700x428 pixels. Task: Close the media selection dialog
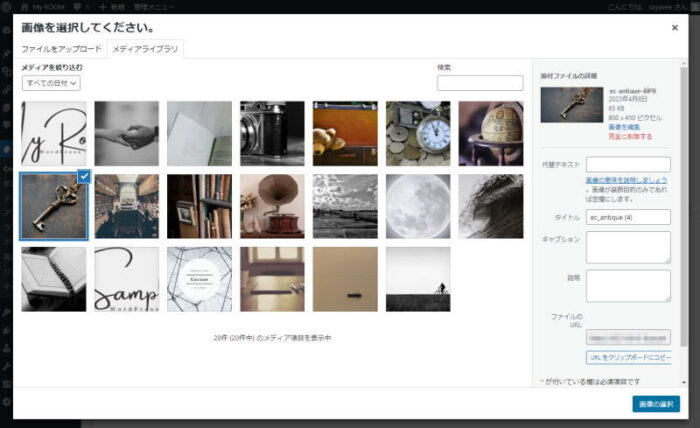(675, 28)
